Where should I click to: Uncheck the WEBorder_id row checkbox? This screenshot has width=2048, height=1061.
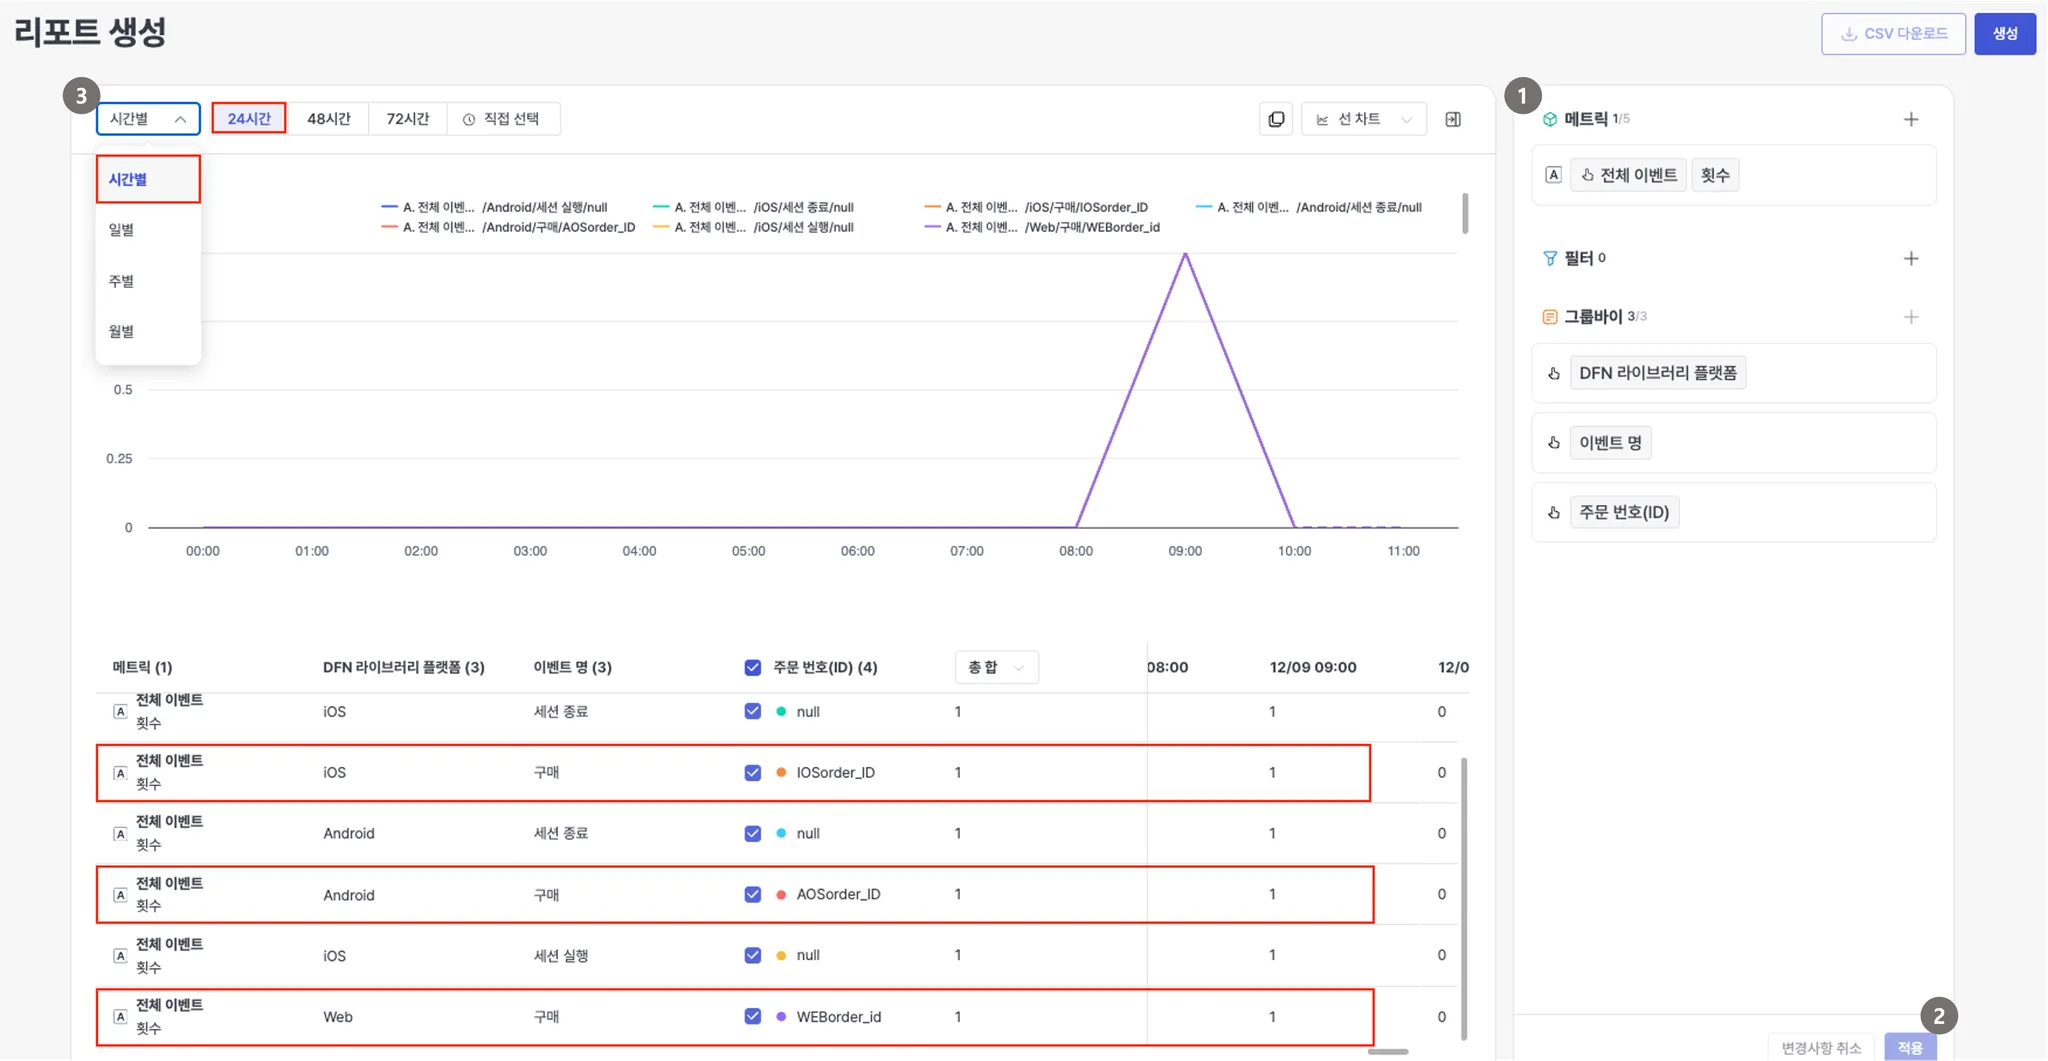[753, 1016]
